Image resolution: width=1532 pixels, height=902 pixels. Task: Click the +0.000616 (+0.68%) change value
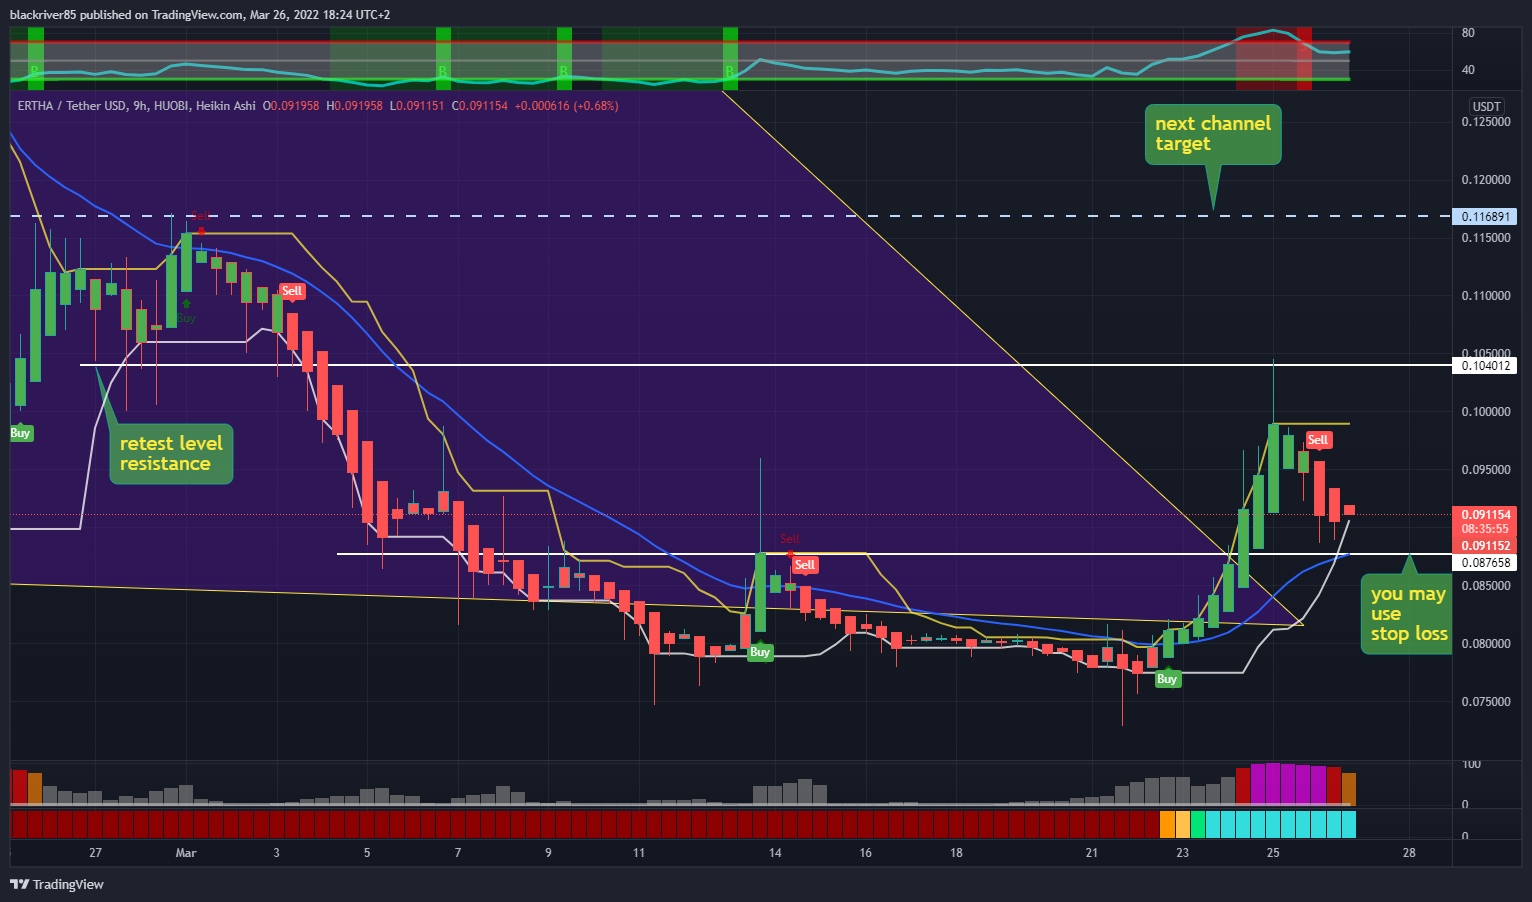click(567, 106)
